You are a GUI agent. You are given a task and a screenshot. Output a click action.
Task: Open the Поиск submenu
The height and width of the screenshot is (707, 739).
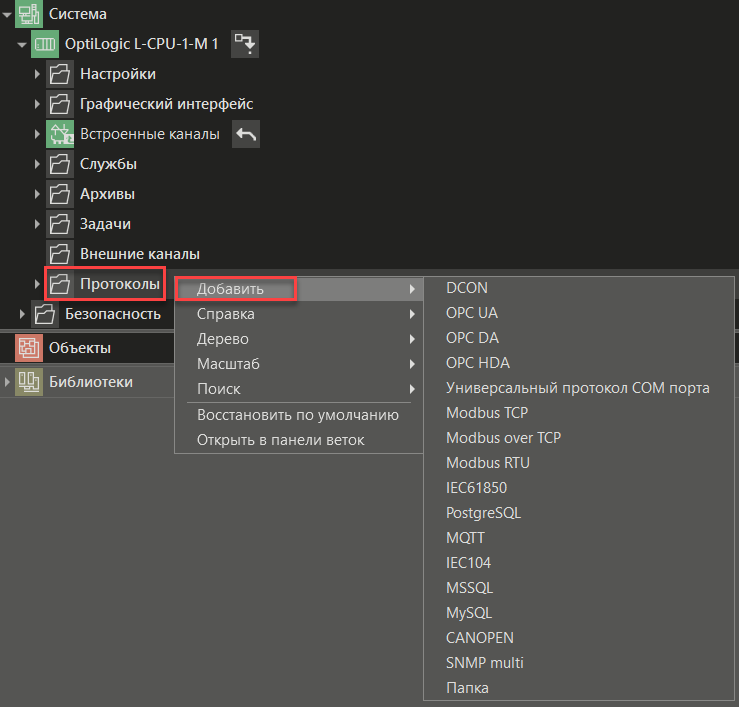click(298, 389)
